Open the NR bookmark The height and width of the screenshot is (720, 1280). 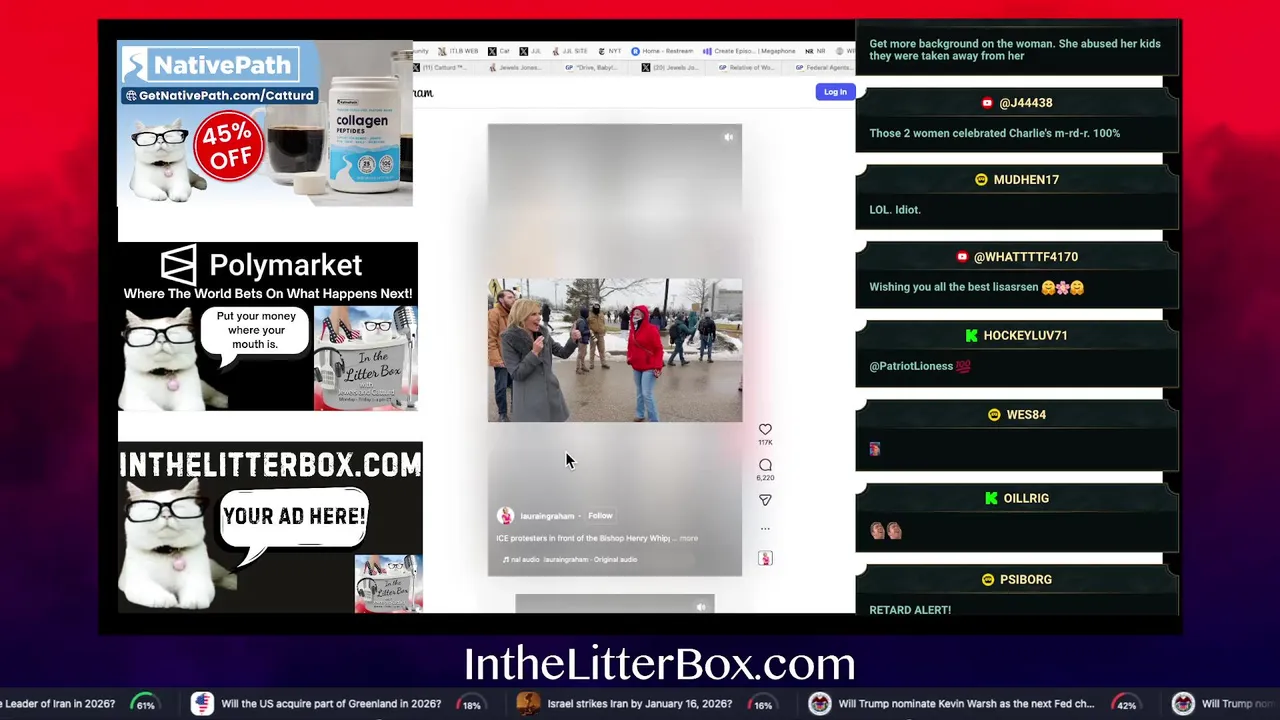815,51
